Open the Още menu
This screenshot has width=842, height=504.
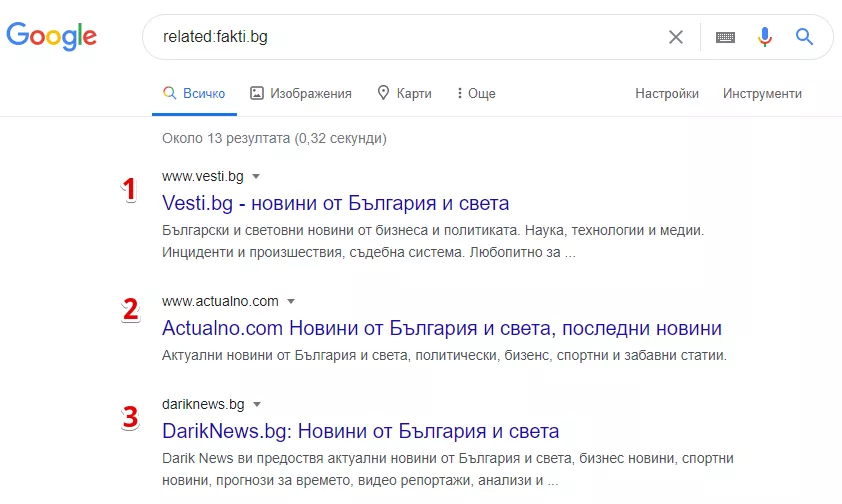[x=476, y=93]
